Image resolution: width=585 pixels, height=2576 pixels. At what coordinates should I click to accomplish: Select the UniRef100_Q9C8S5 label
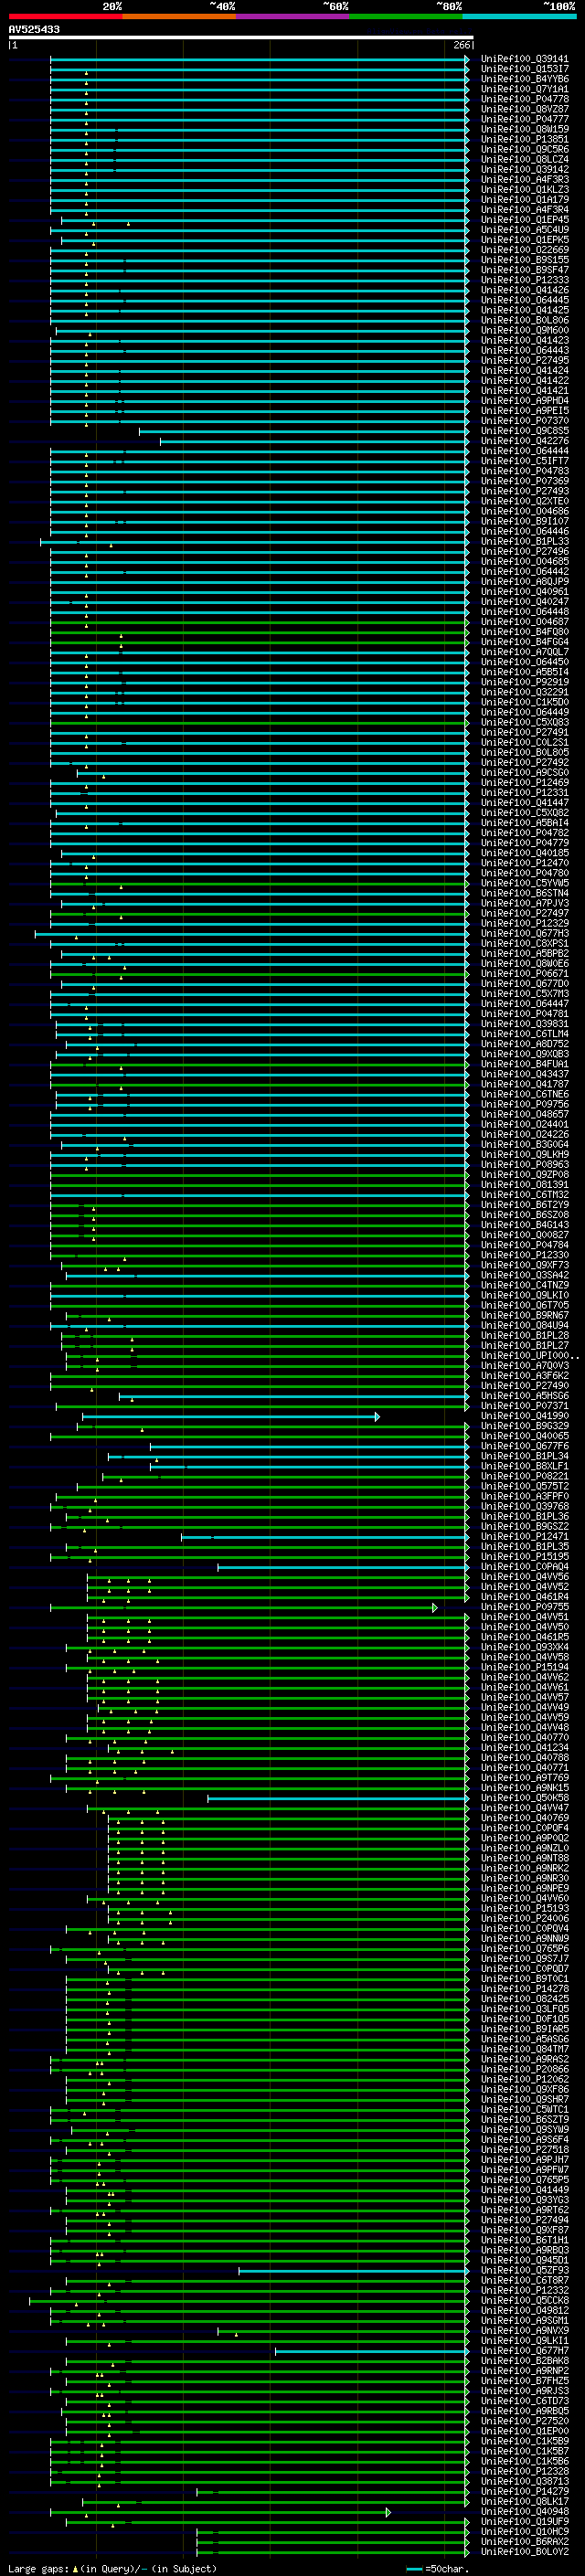524,431
